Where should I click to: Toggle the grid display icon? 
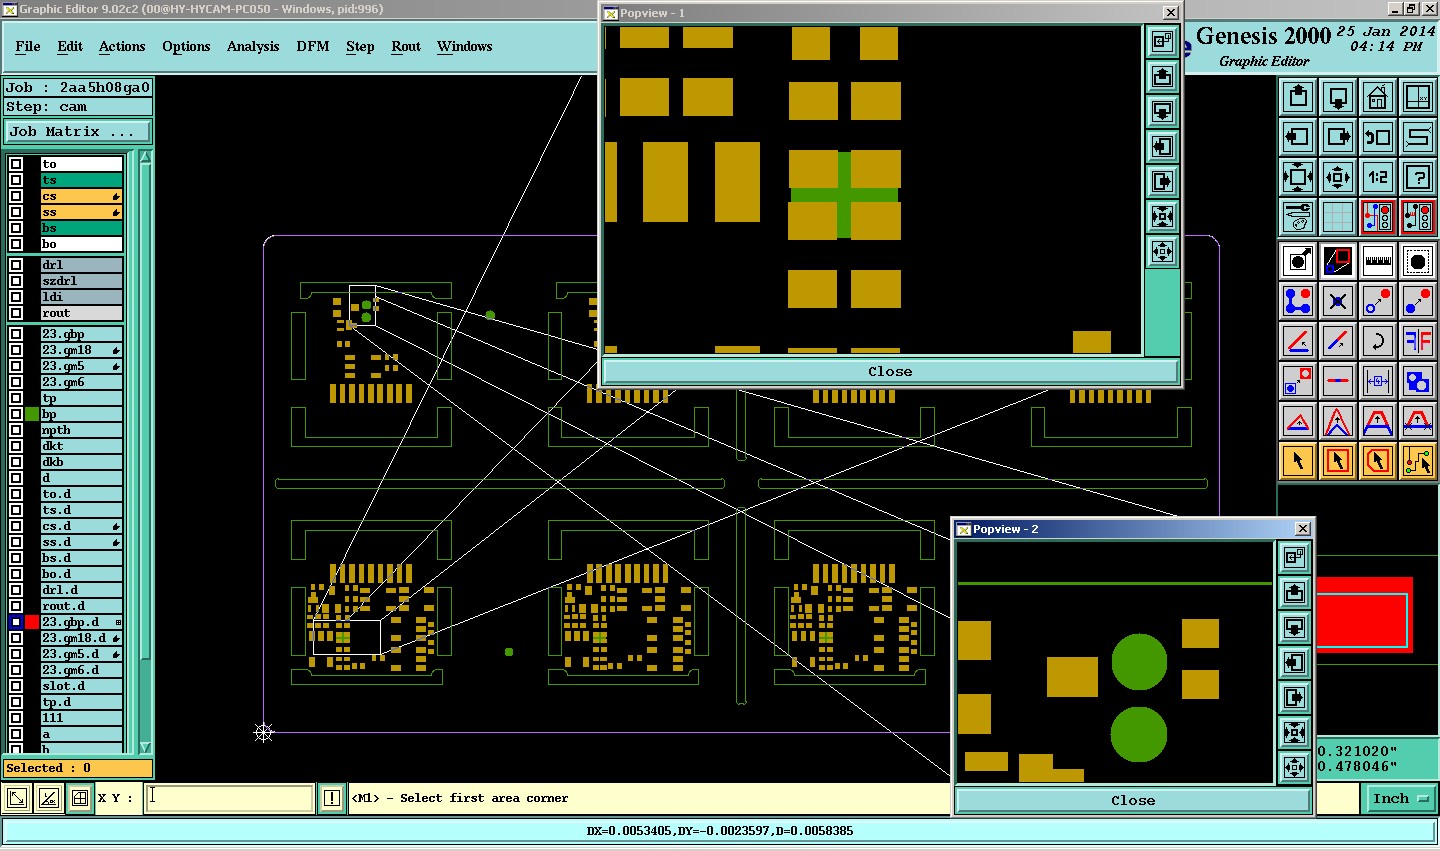click(1338, 217)
